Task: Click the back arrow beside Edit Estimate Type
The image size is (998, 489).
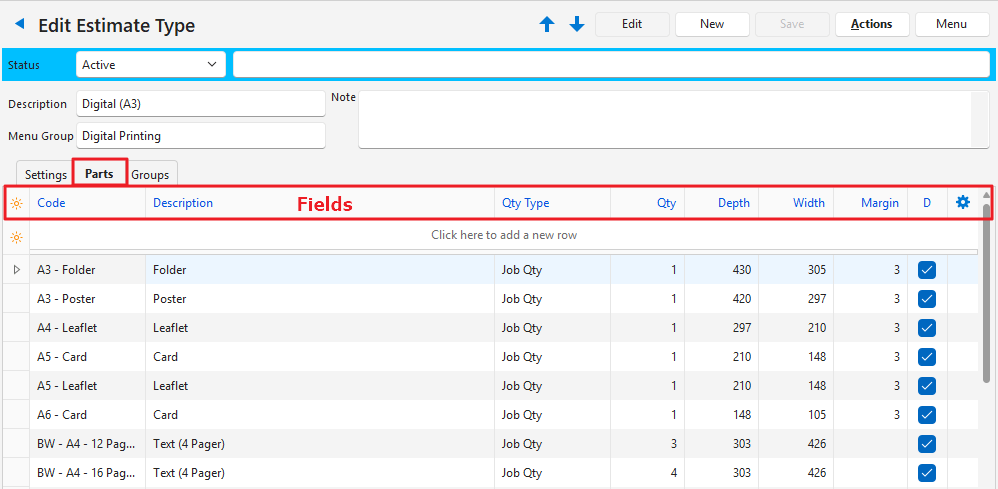Action: click(x=19, y=24)
